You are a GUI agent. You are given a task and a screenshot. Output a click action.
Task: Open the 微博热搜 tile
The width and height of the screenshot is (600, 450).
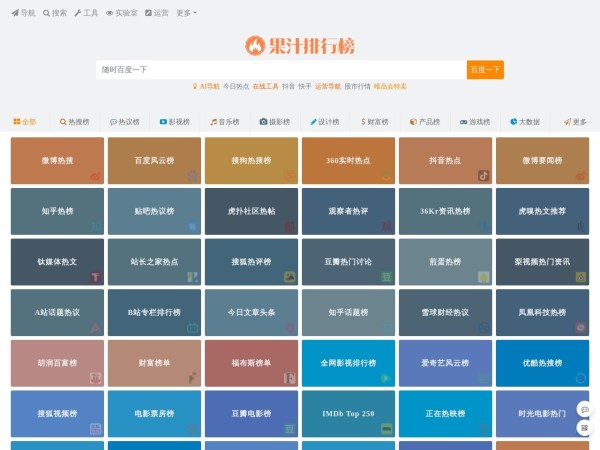(x=57, y=160)
